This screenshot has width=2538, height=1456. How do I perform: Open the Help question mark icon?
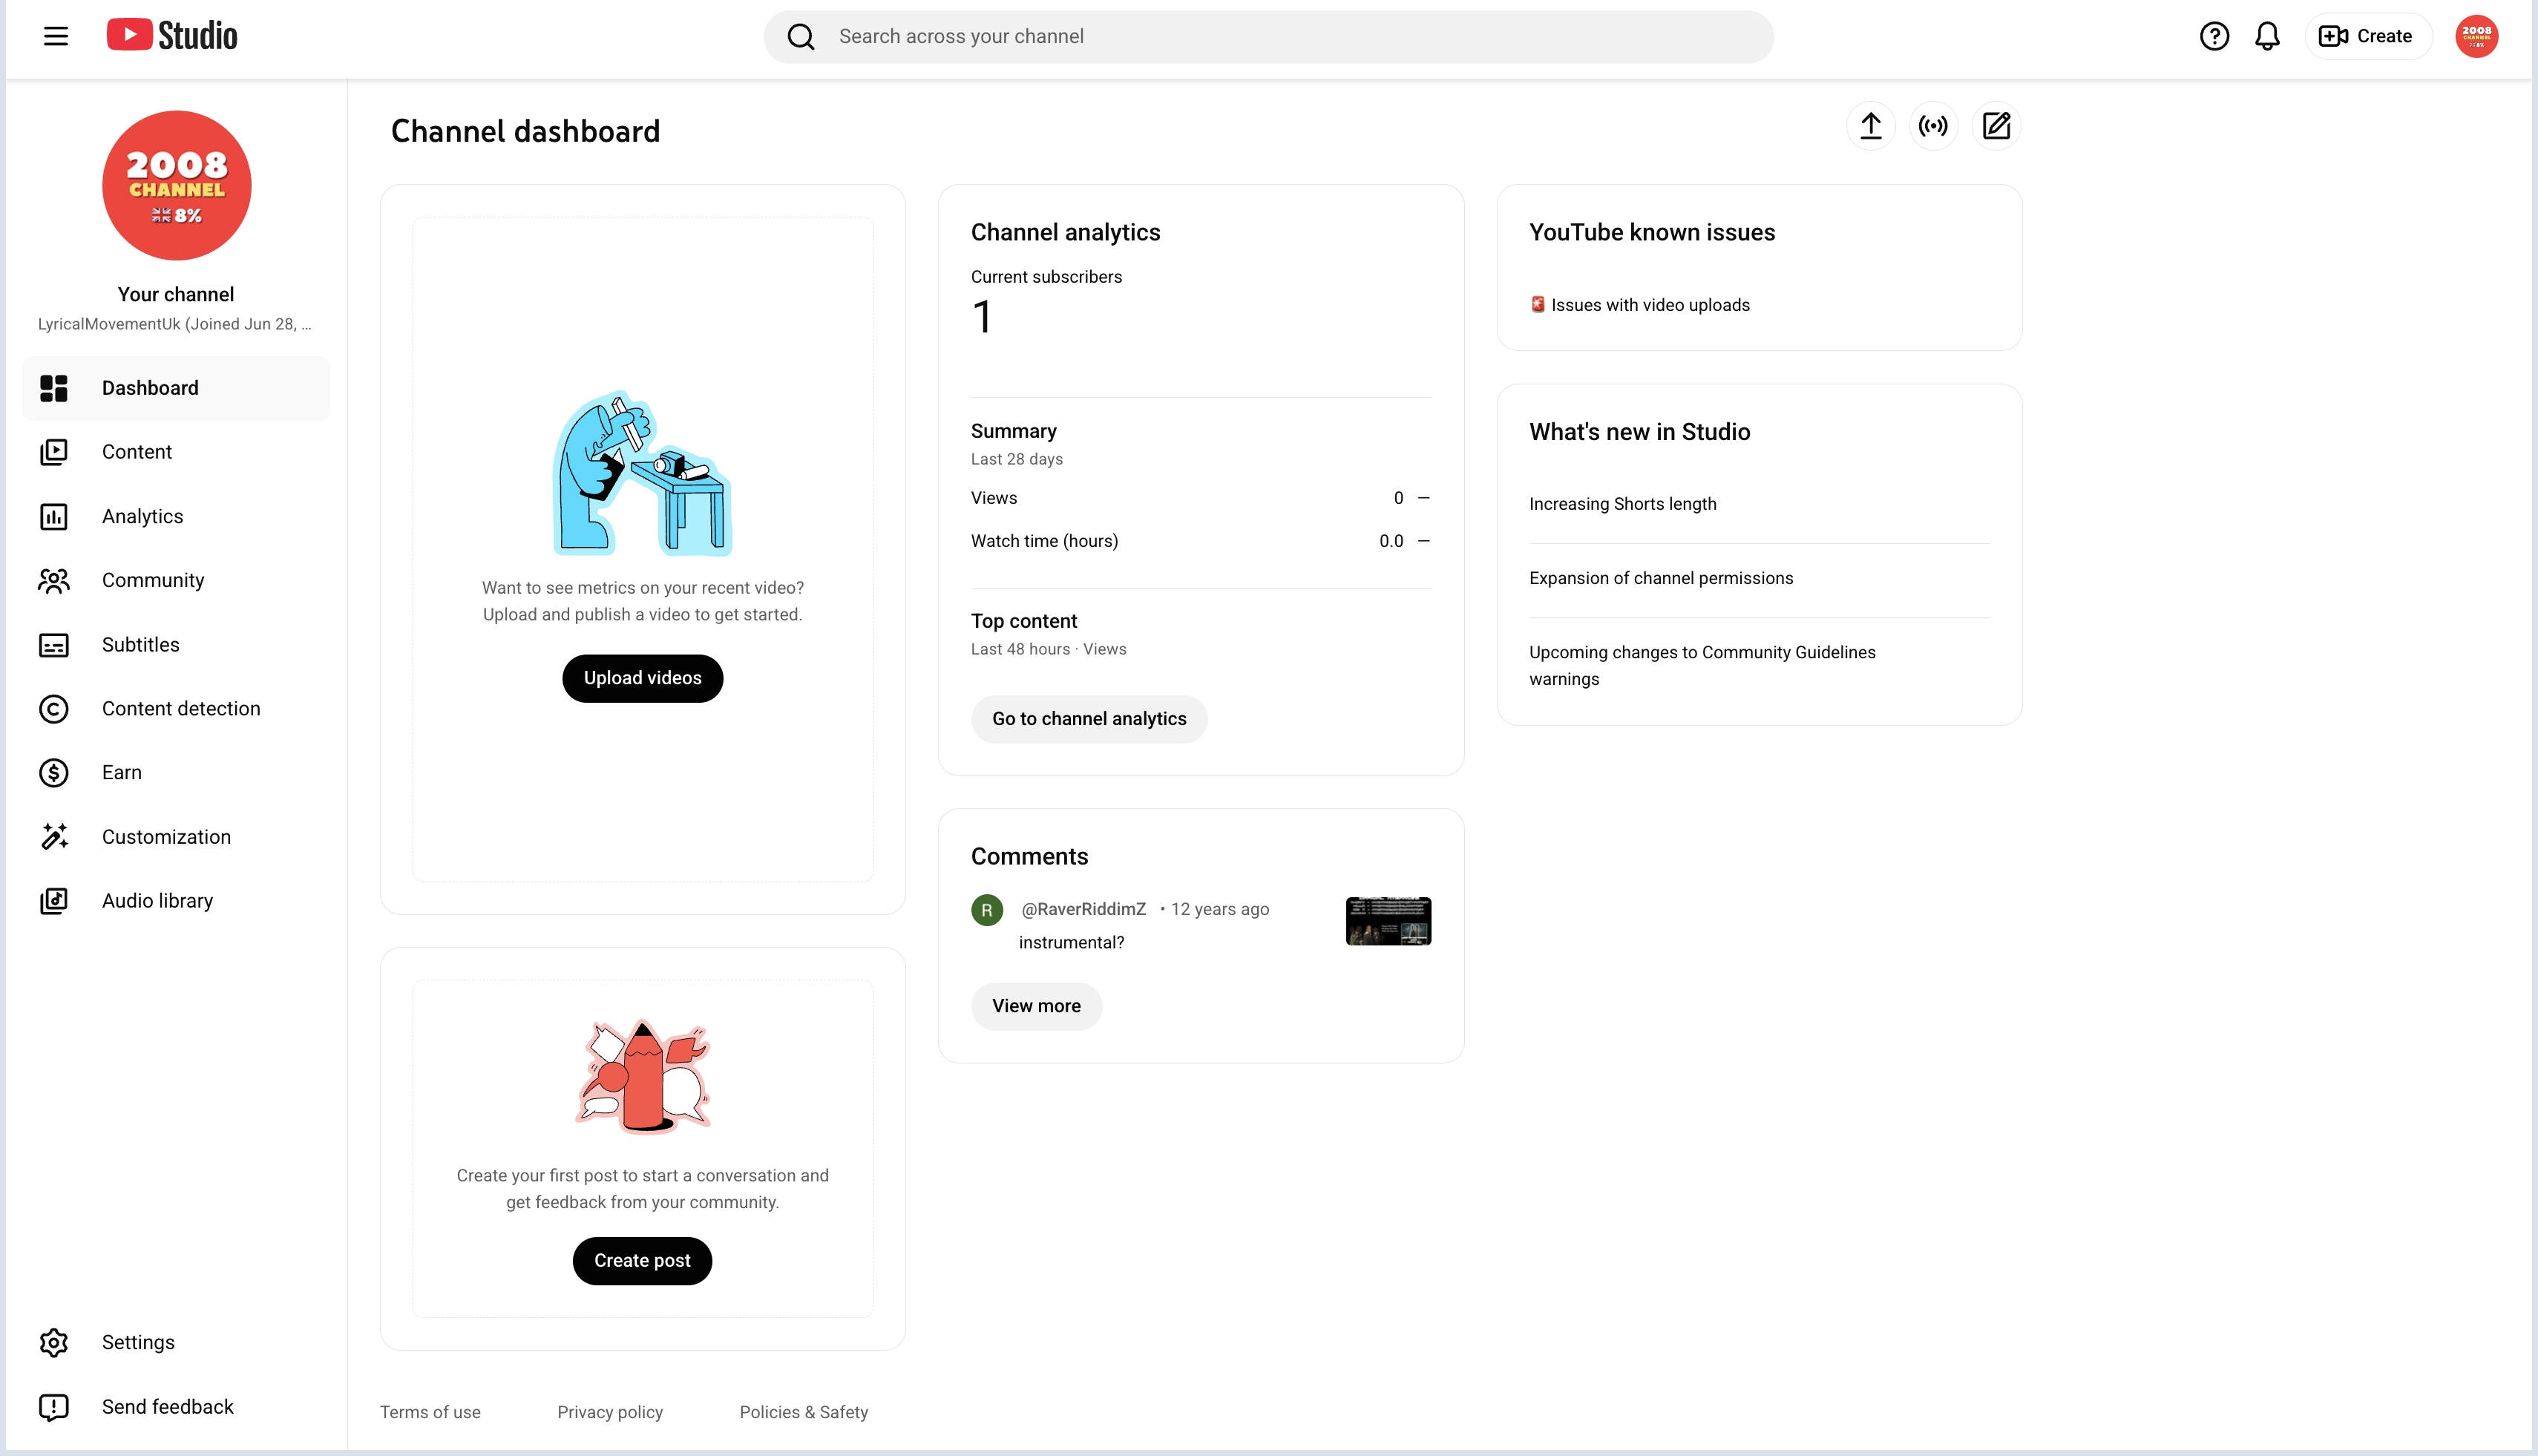coord(2214,37)
